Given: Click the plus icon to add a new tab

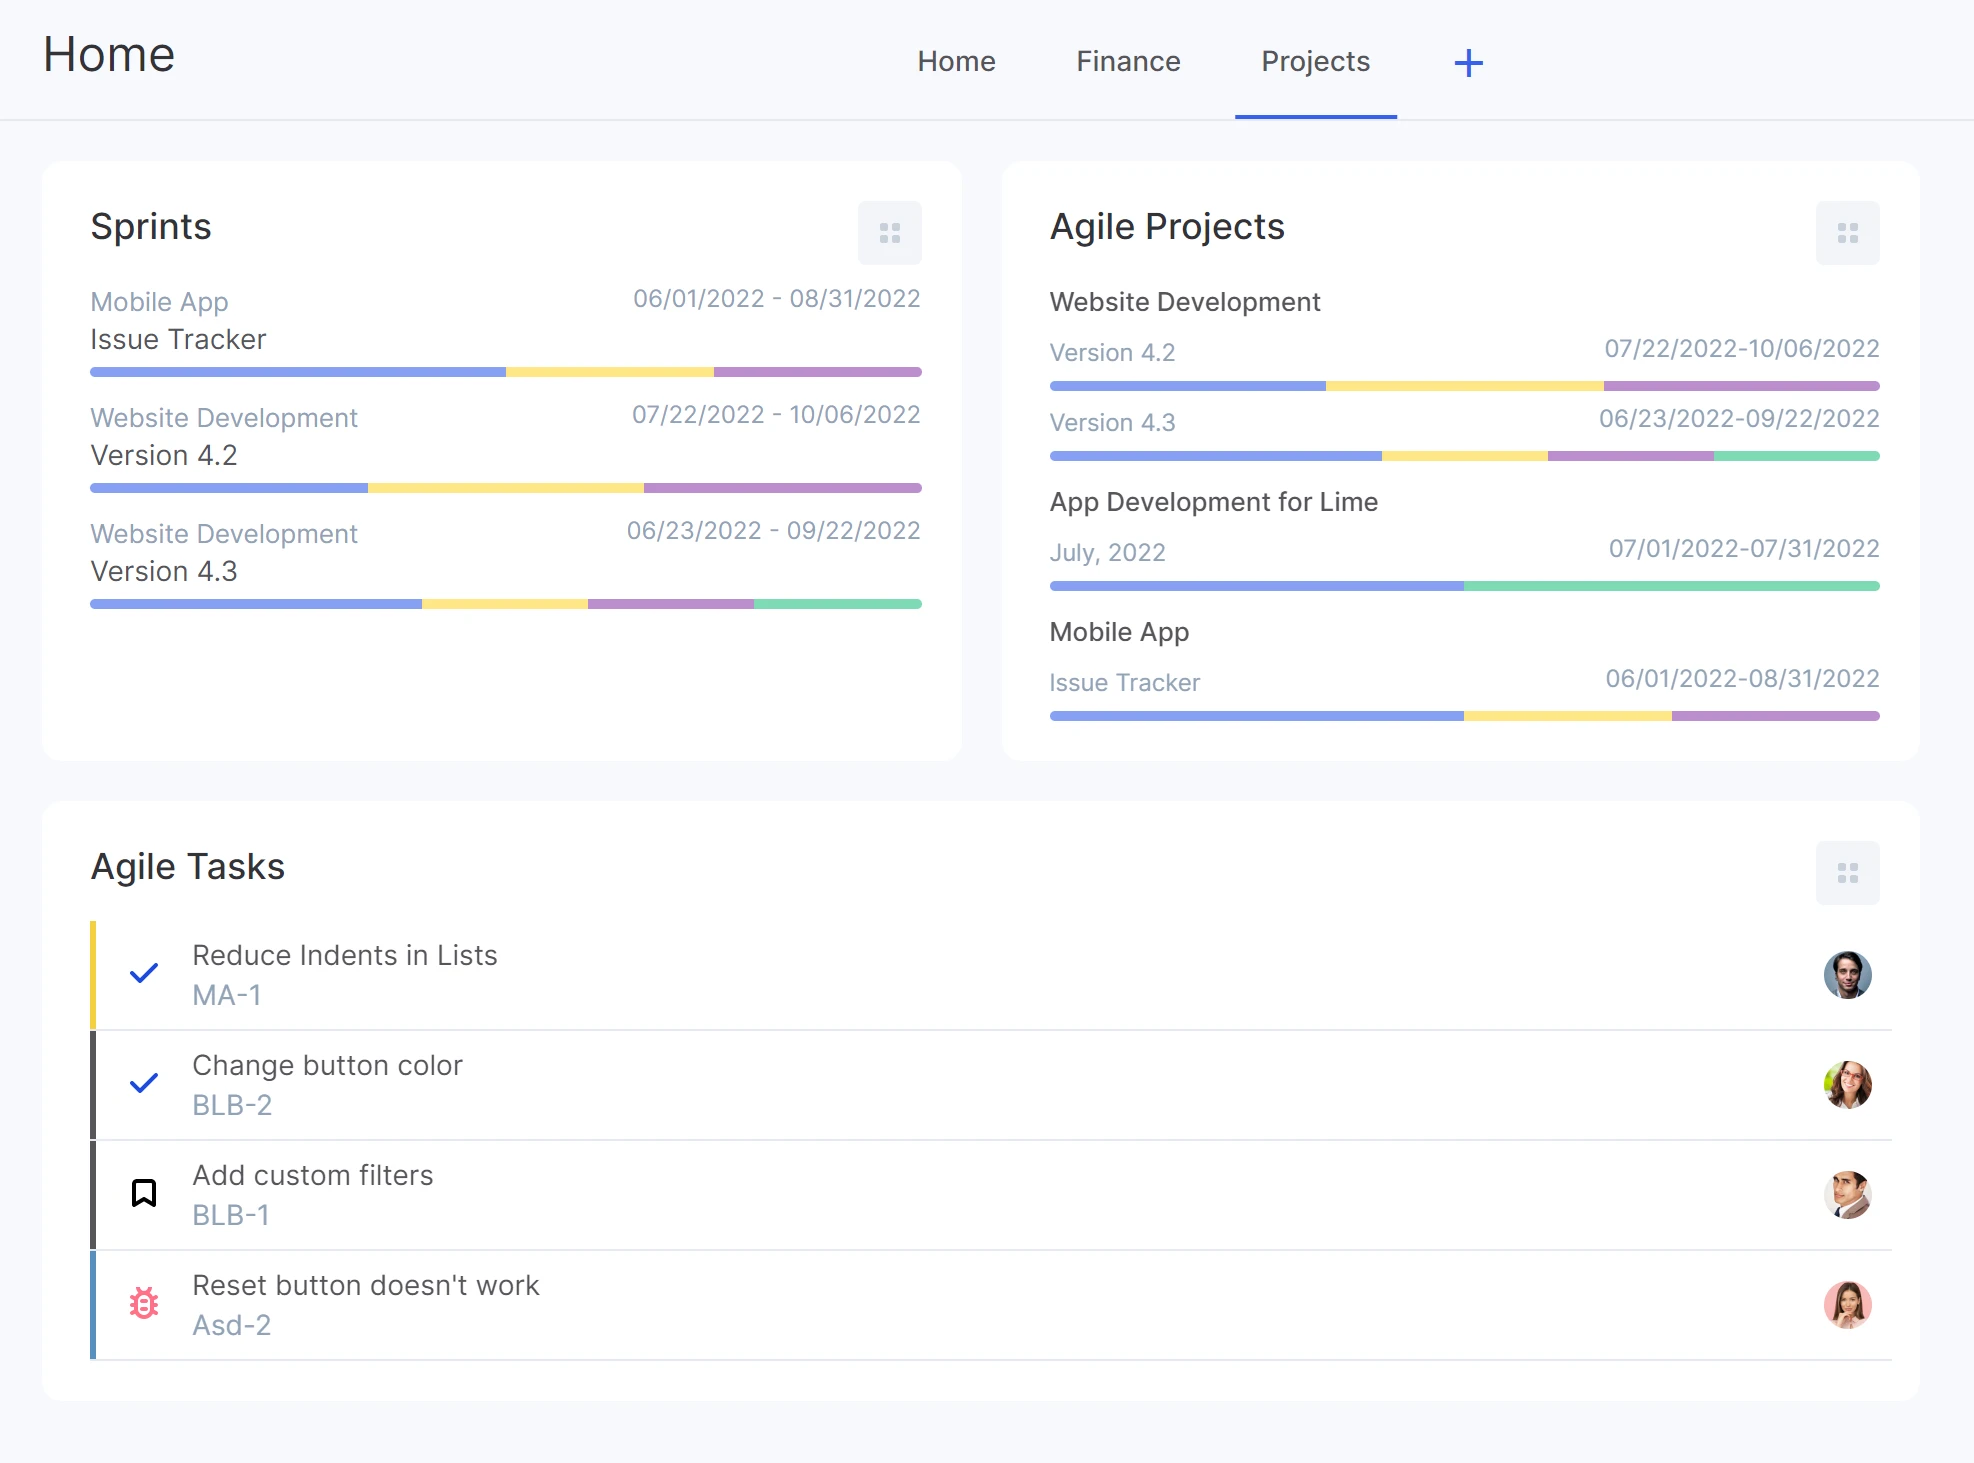Looking at the screenshot, I should pos(1467,62).
